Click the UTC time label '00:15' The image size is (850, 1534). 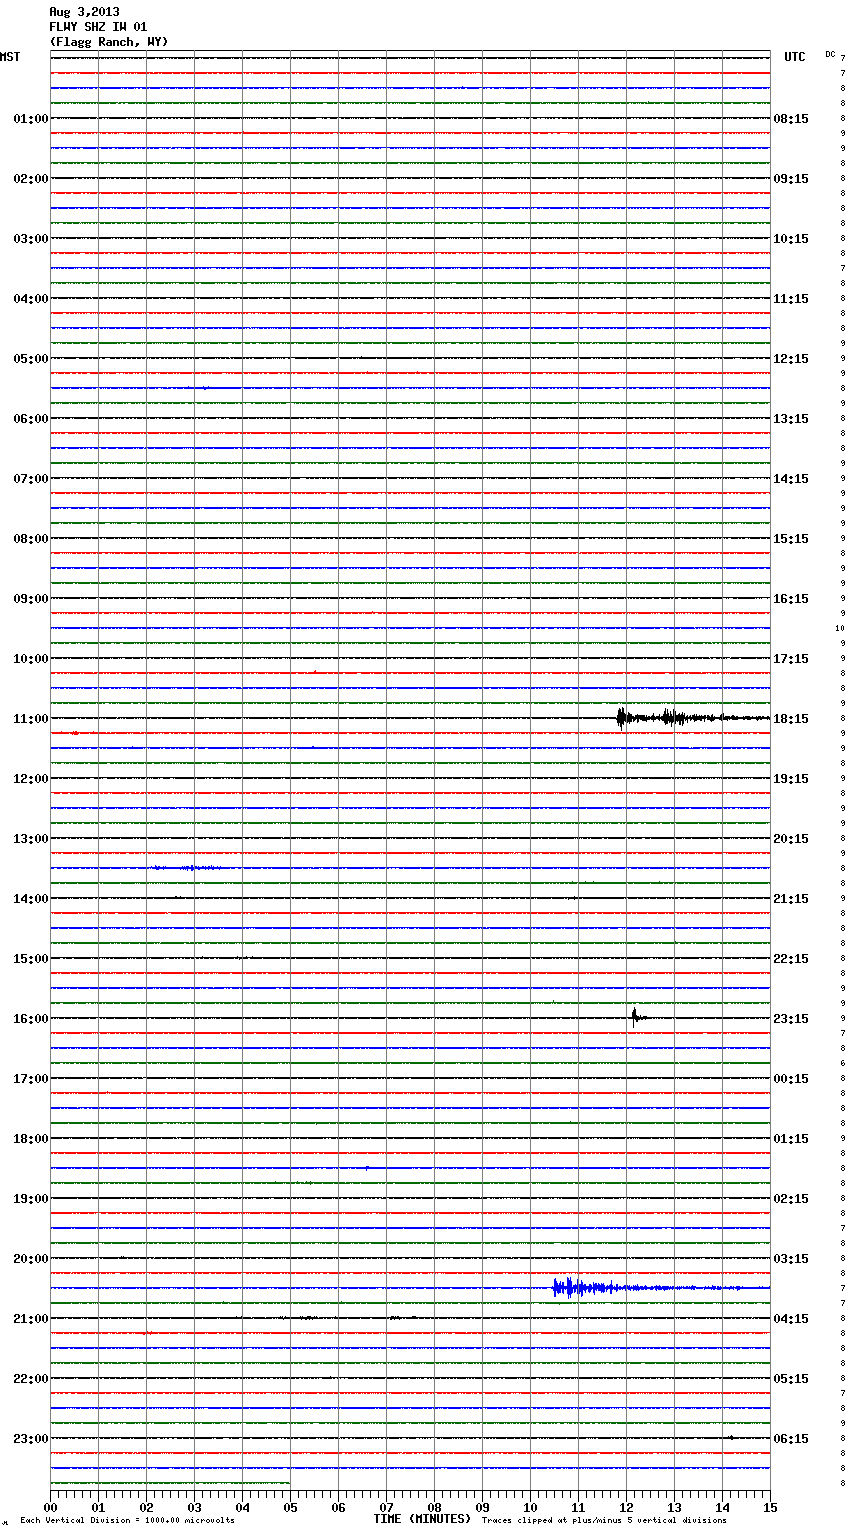coord(791,1079)
